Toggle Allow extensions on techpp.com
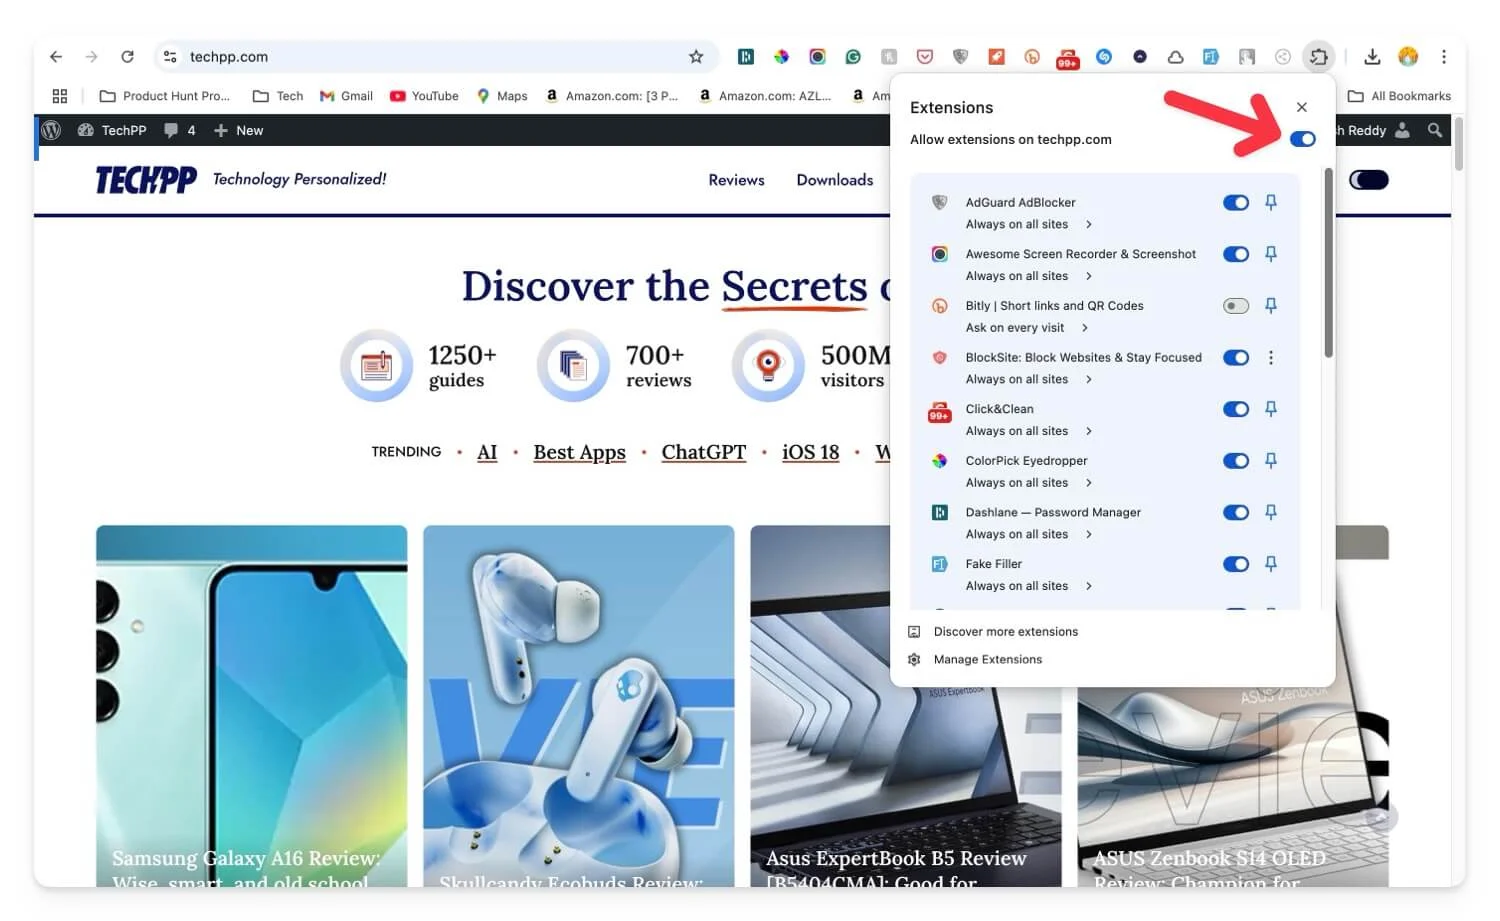The width and height of the screenshot is (1500, 921). (x=1302, y=139)
